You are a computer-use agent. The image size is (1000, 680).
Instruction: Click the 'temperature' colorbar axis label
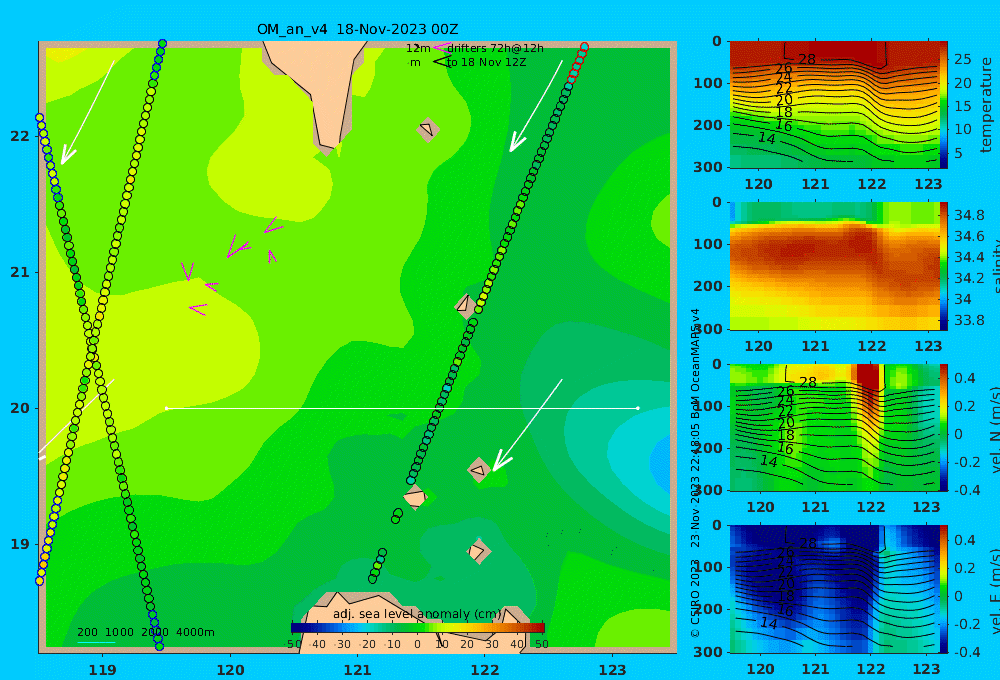tap(987, 105)
